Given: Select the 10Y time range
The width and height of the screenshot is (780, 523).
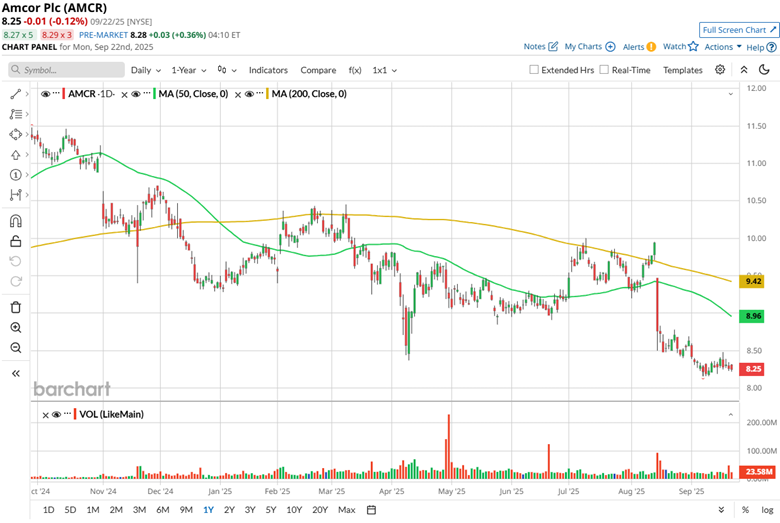Looking at the screenshot, I should click(294, 510).
